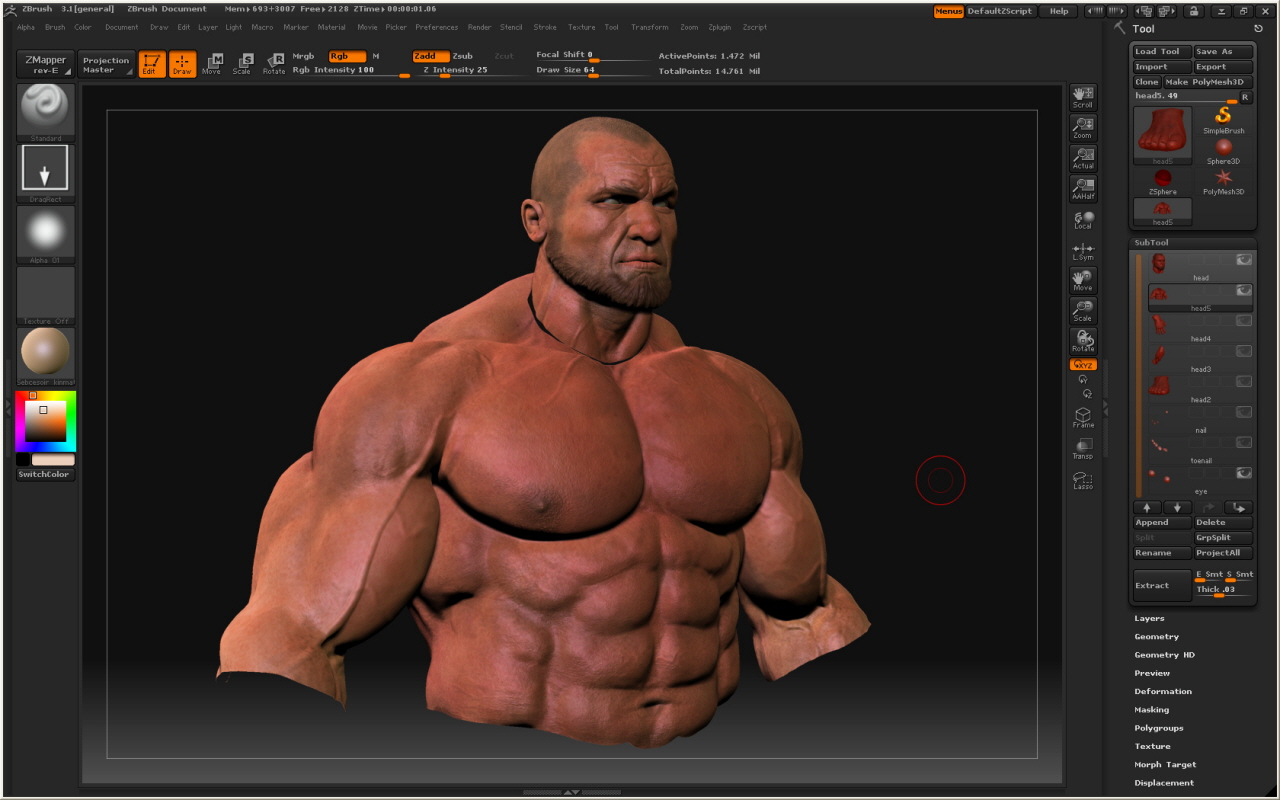
Task: Click the Actual size icon
Action: [x=1083, y=158]
